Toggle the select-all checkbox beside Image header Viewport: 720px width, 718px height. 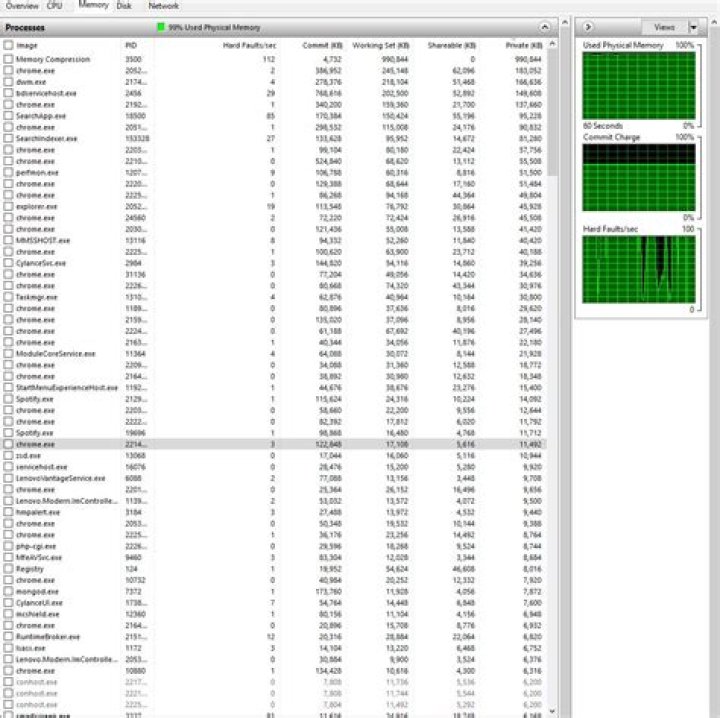pos(8,45)
